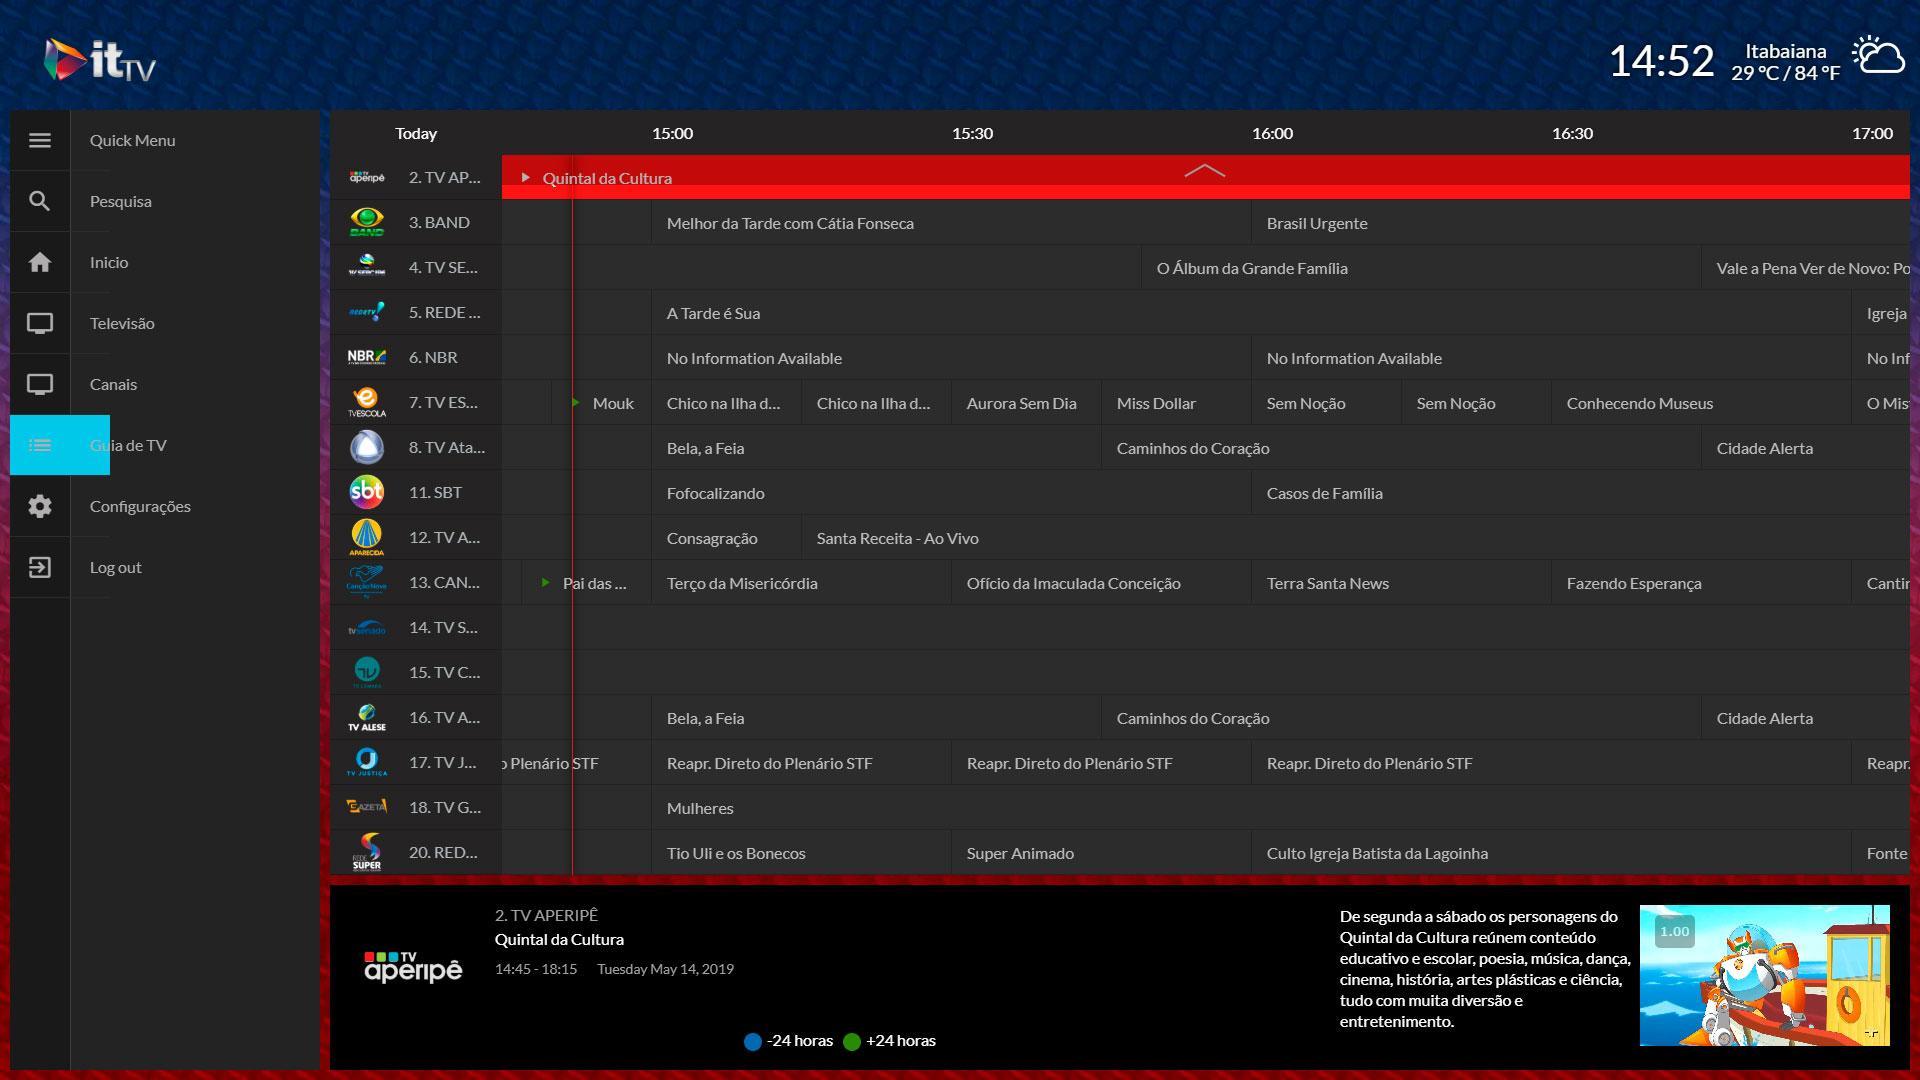The height and width of the screenshot is (1080, 1920).
Task: Select the TV Justiça channel logo
Action: click(x=367, y=762)
